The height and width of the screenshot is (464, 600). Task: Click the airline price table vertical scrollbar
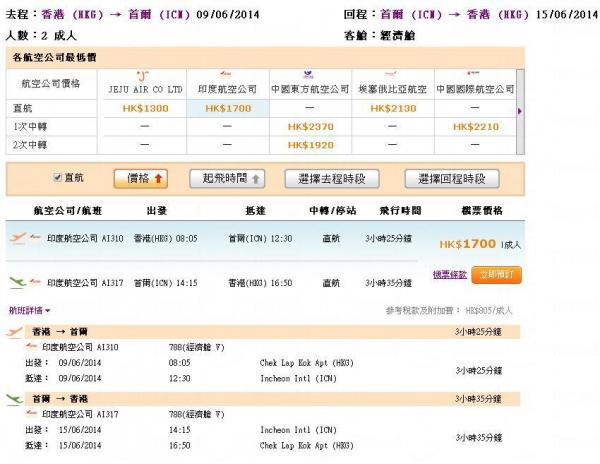point(520,112)
